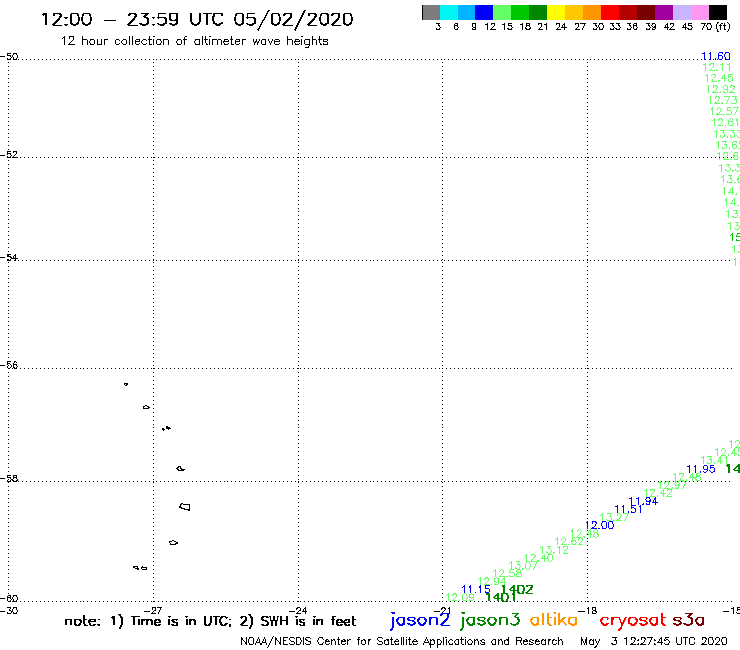This screenshot has width=740, height=650.
Task: Click the blue wave height value 11.60
Action: point(715,56)
